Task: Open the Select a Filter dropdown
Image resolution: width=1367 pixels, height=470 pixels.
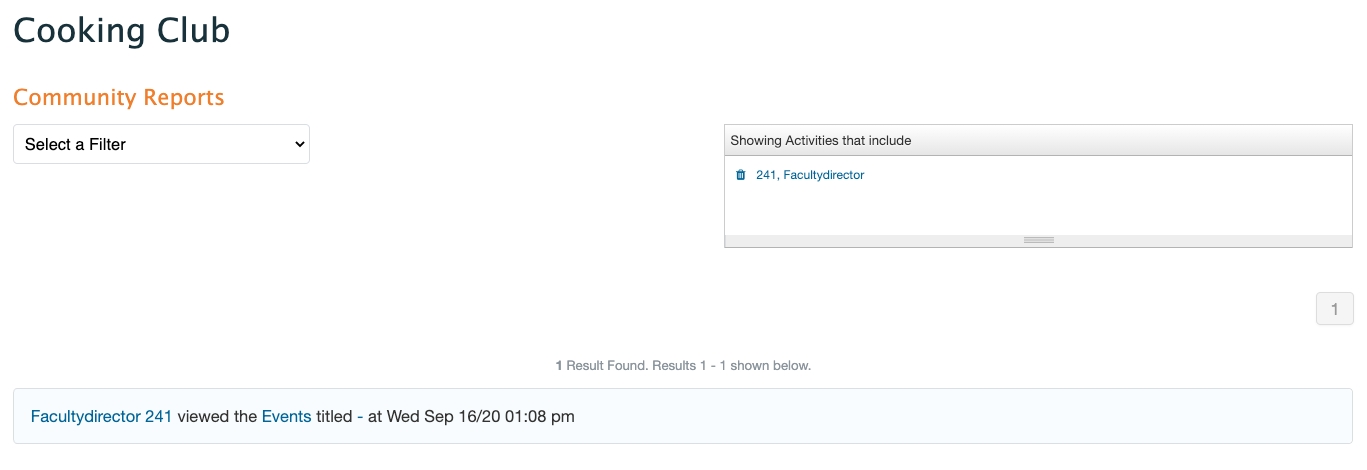Action: 161,144
